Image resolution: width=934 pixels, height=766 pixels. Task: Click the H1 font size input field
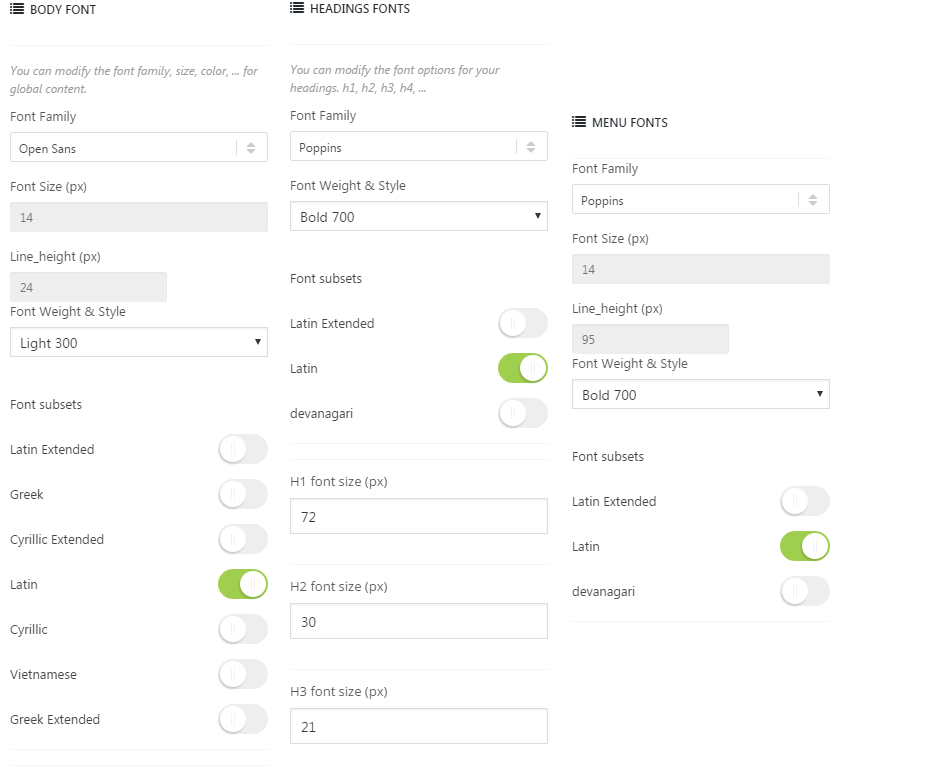pyautogui.click(x=418, y=516)
